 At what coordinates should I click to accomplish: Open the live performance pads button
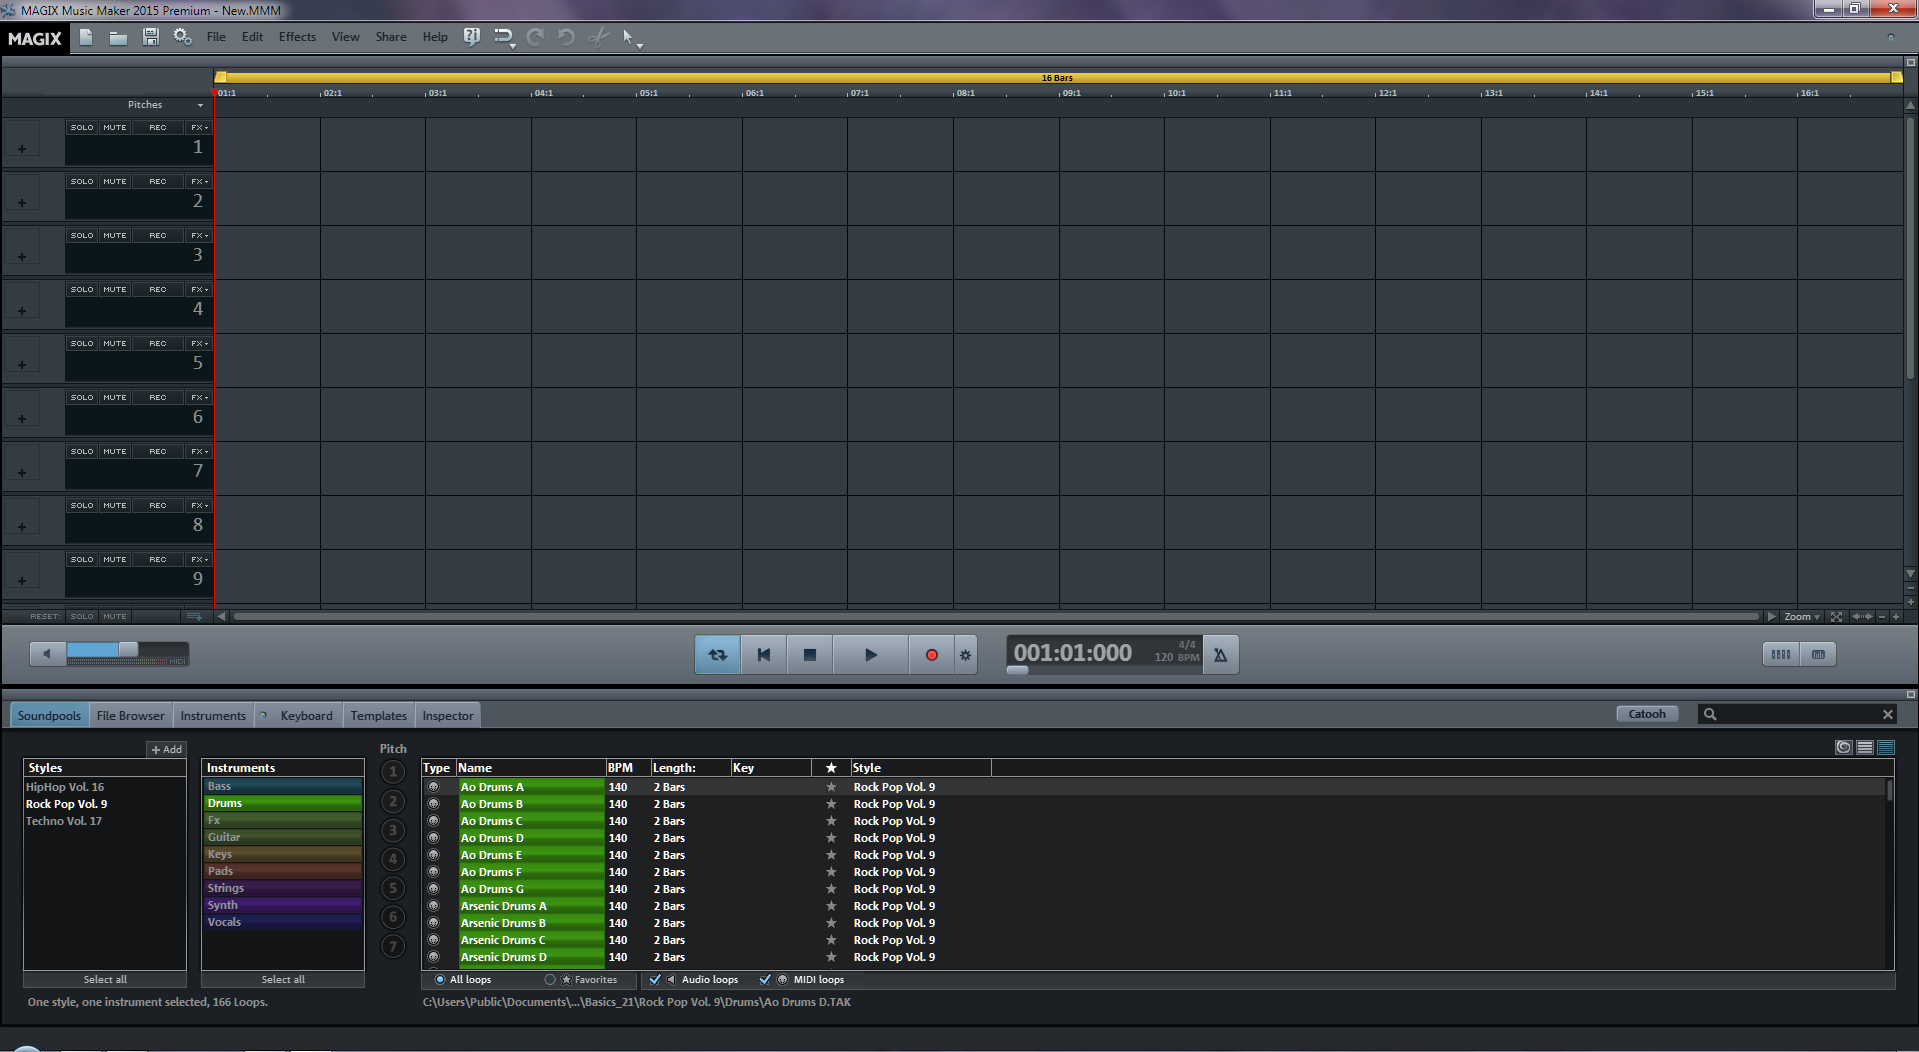1818,654
